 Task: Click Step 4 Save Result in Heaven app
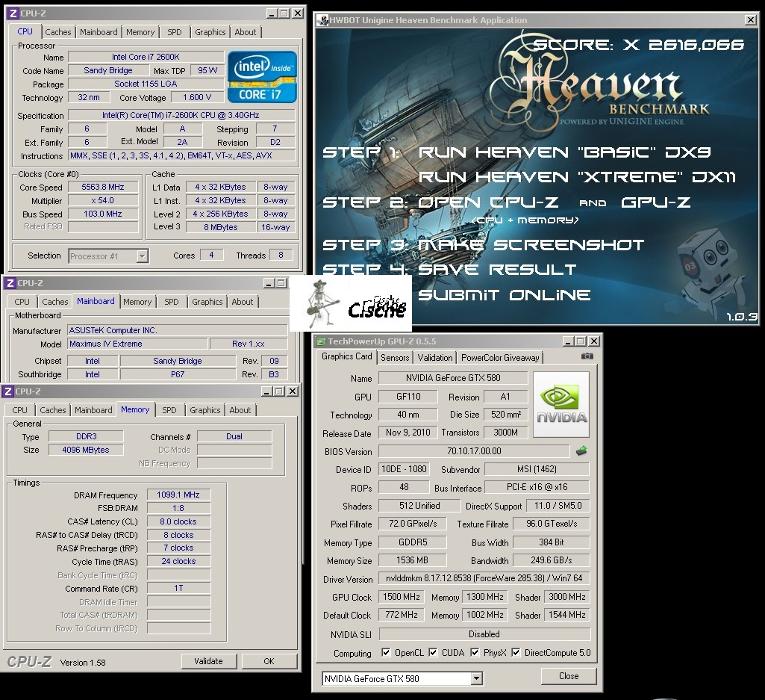449,269
